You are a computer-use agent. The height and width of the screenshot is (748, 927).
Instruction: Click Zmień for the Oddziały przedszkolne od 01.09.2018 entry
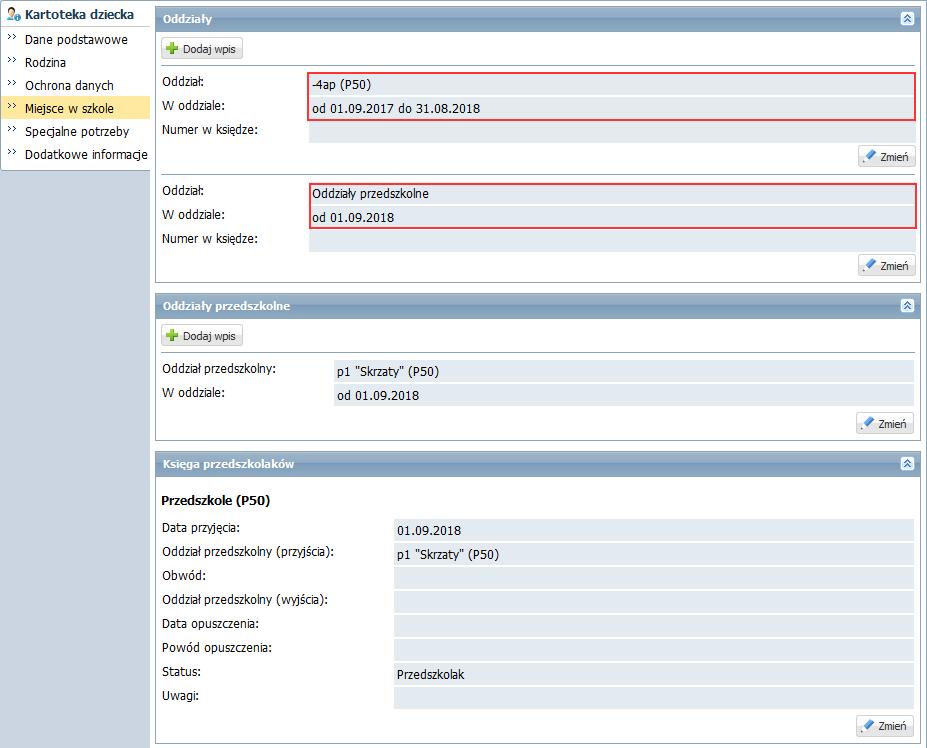coord(886,265)
